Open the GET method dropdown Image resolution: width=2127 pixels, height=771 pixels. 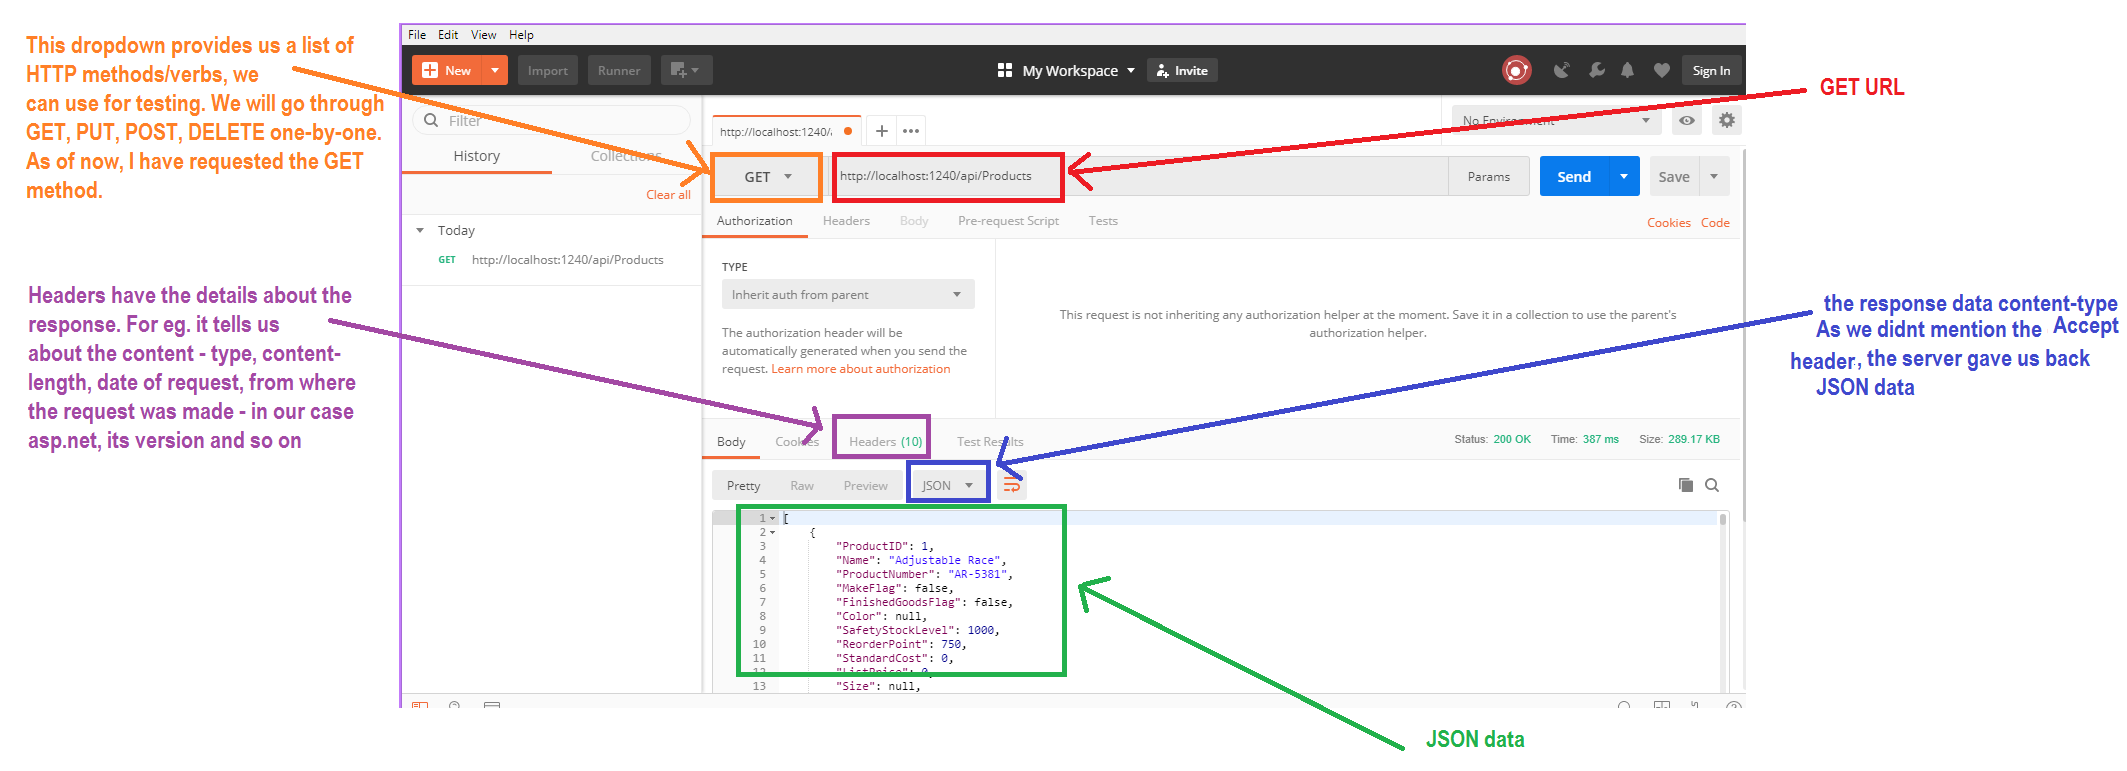click(x=767, y=177)
